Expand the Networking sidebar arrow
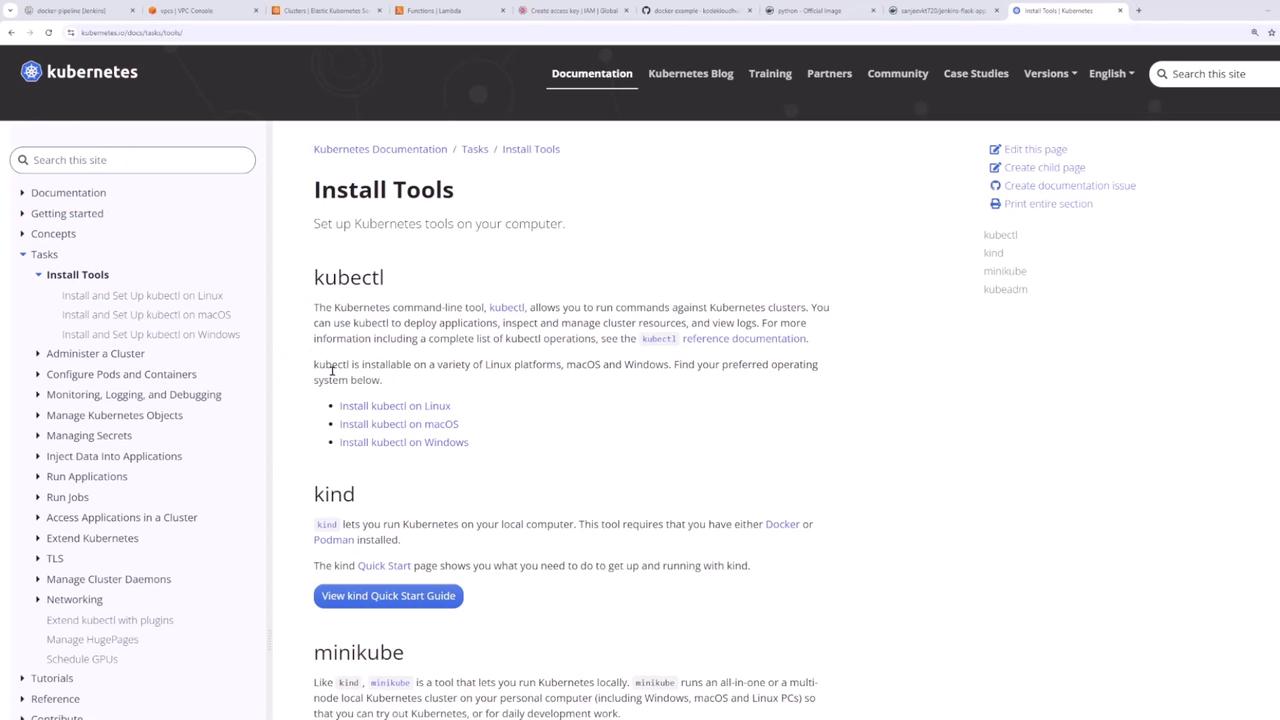This screenshot has height=720, width=1280. click(38, 599)
